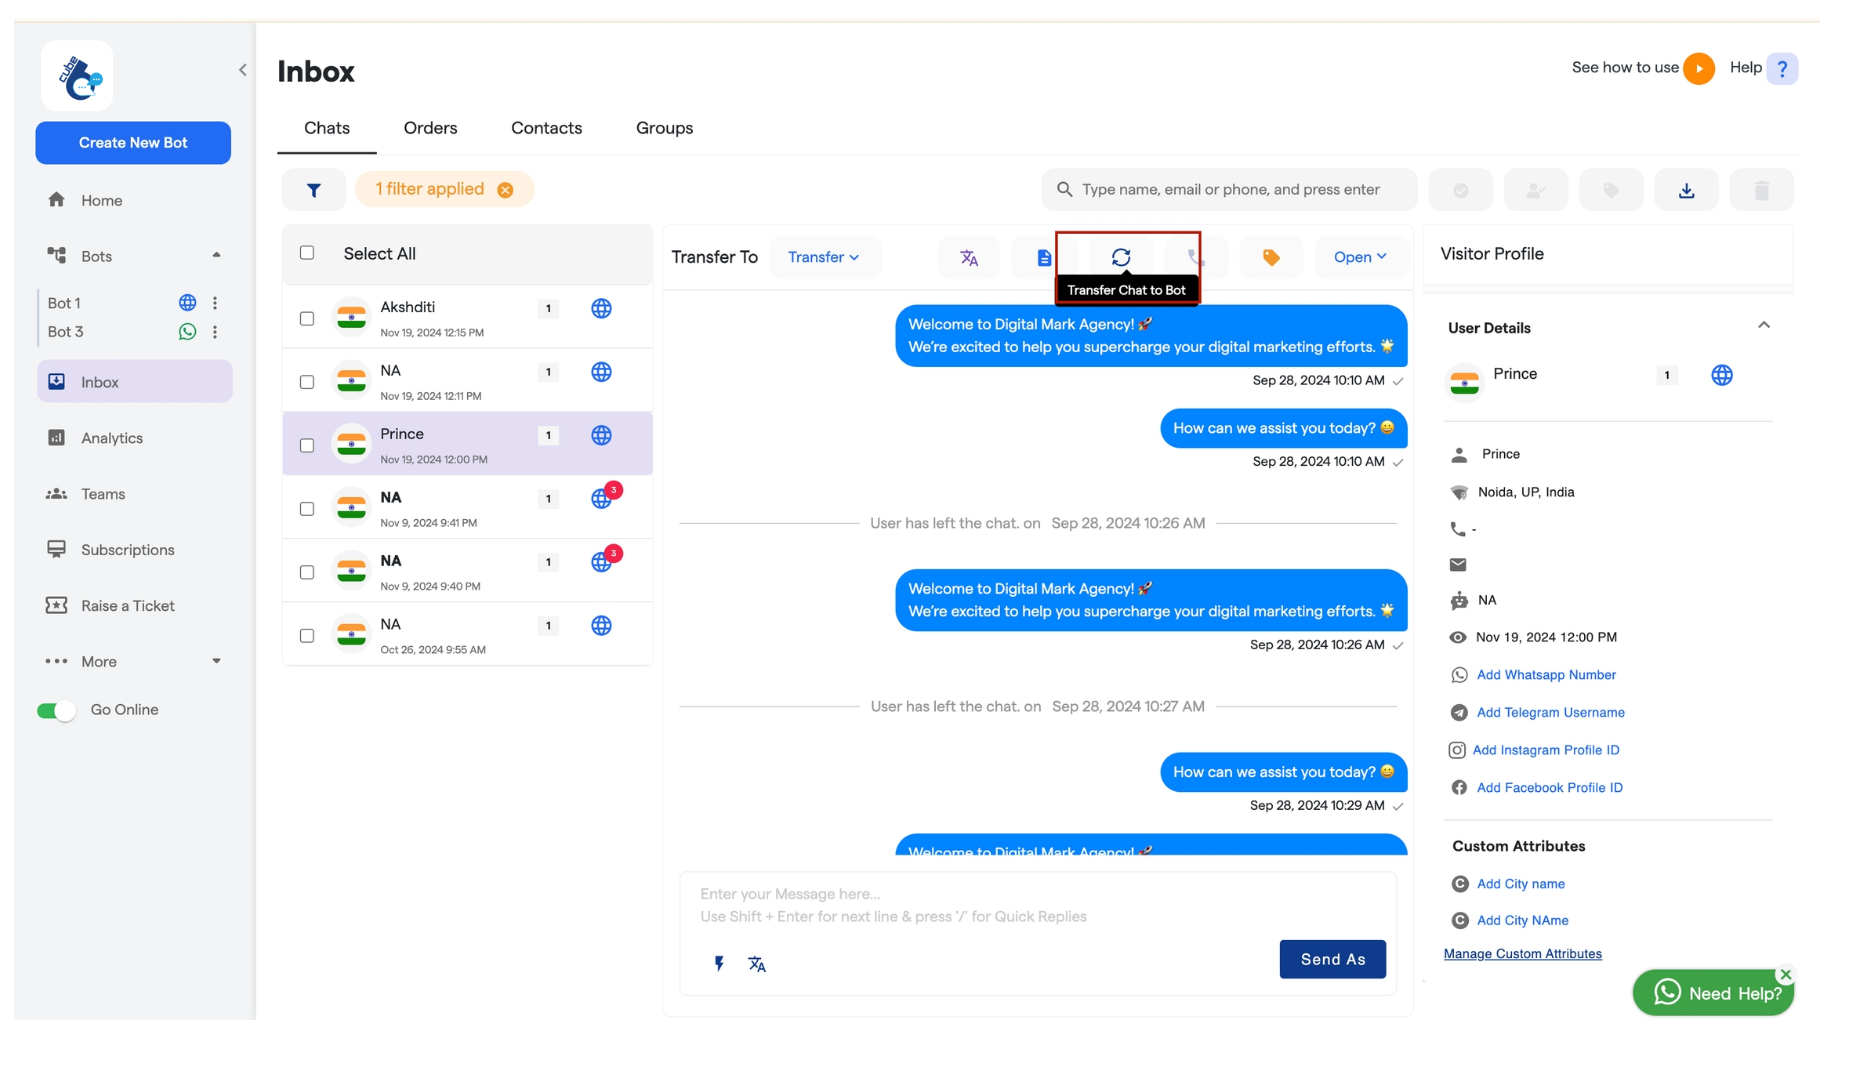Tick the checkbox for Prince chat

tap(307, 446)
